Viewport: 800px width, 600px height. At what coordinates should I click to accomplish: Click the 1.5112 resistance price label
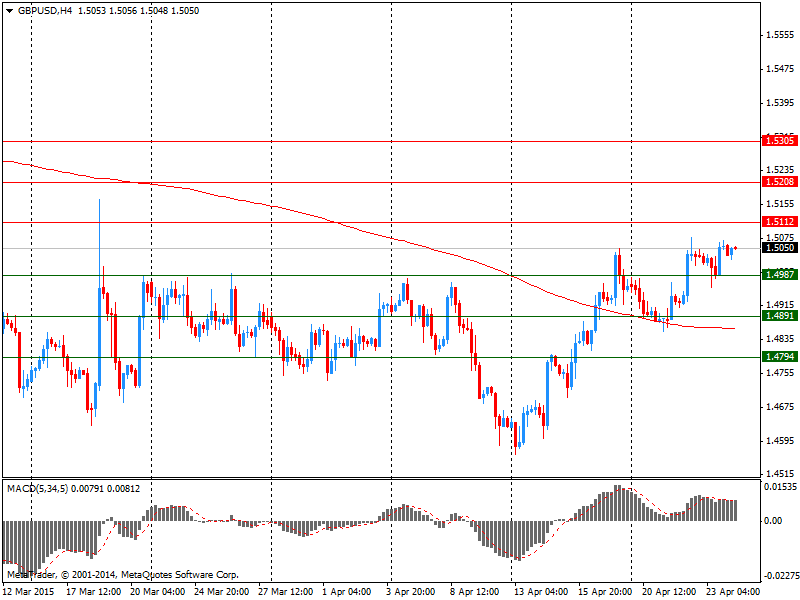coord(779,221)
